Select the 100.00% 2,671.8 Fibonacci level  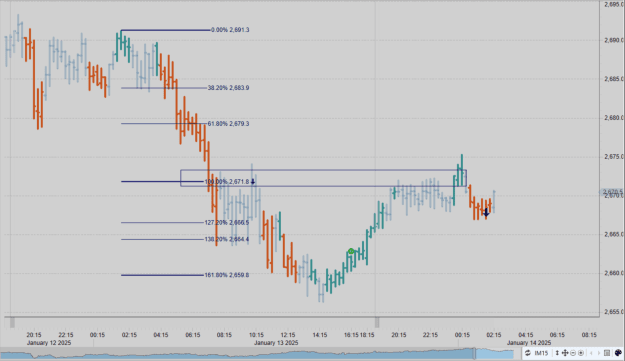pyautogui.click(x=227, y=182)
